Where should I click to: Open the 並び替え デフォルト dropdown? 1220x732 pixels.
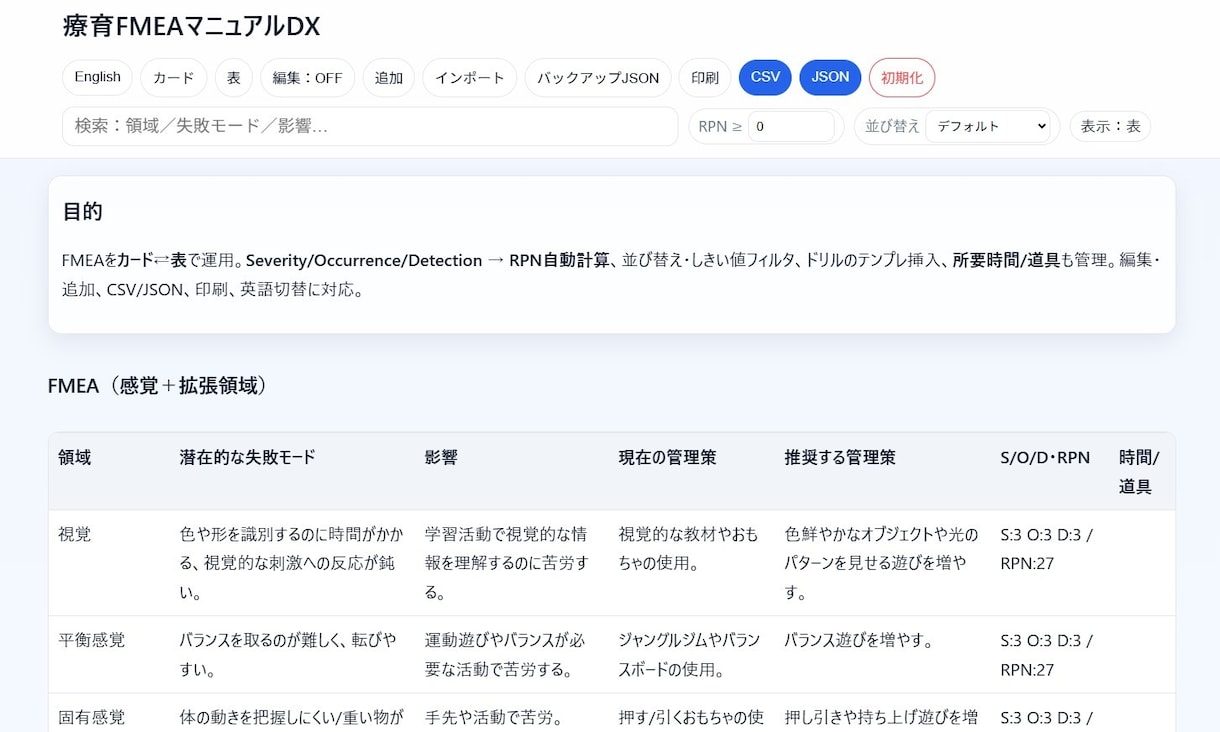tap(989, 126)
